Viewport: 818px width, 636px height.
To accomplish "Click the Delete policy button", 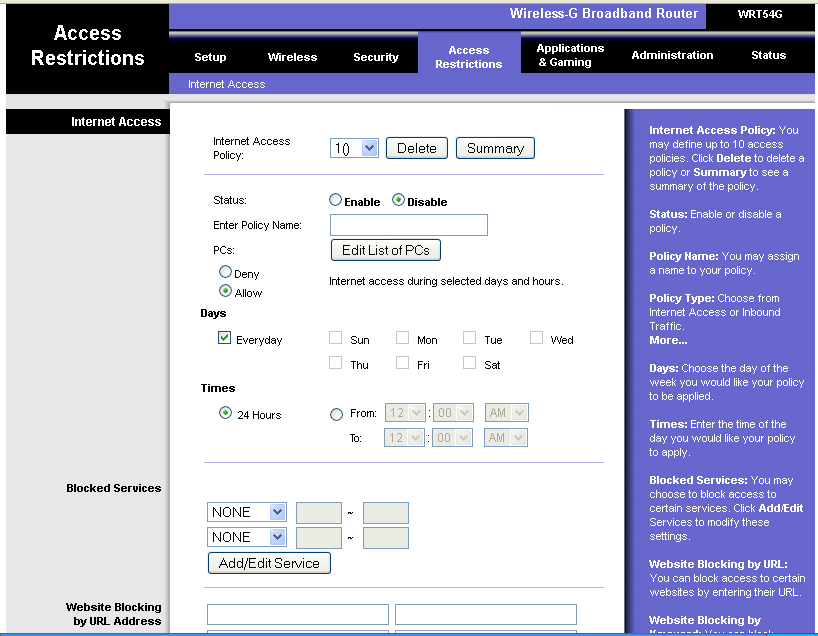I will click(417, 148).
